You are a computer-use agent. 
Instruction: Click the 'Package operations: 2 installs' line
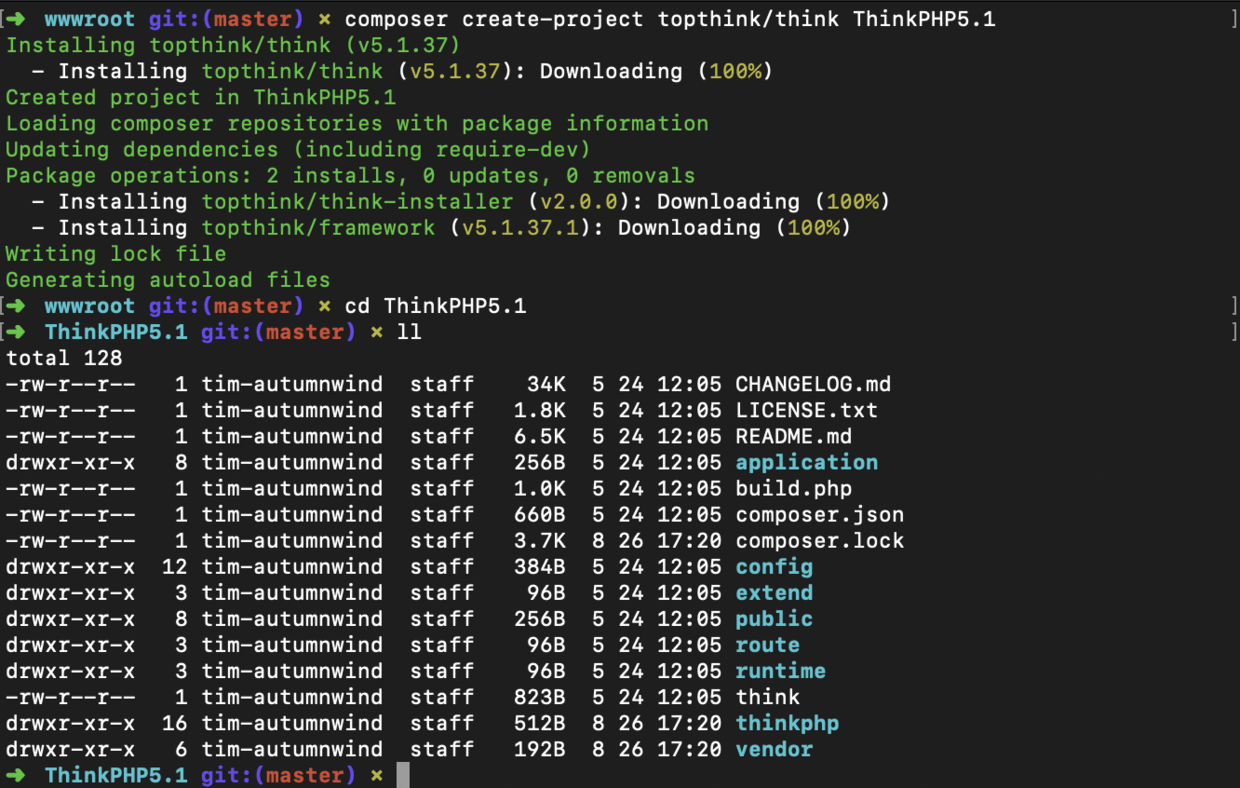(350, 176)
